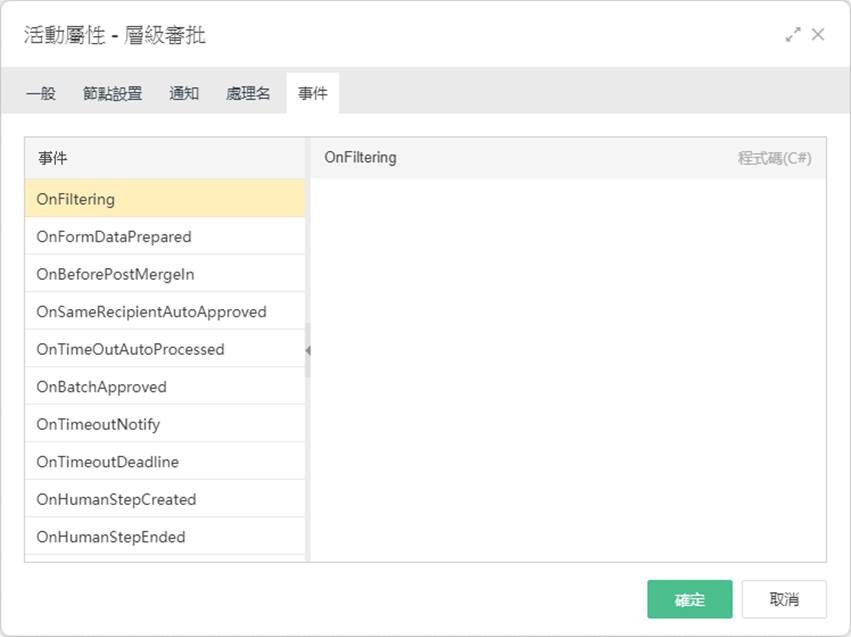
Task: Choose OnFormDataPrepared in the event list
Action: [165, 237]
